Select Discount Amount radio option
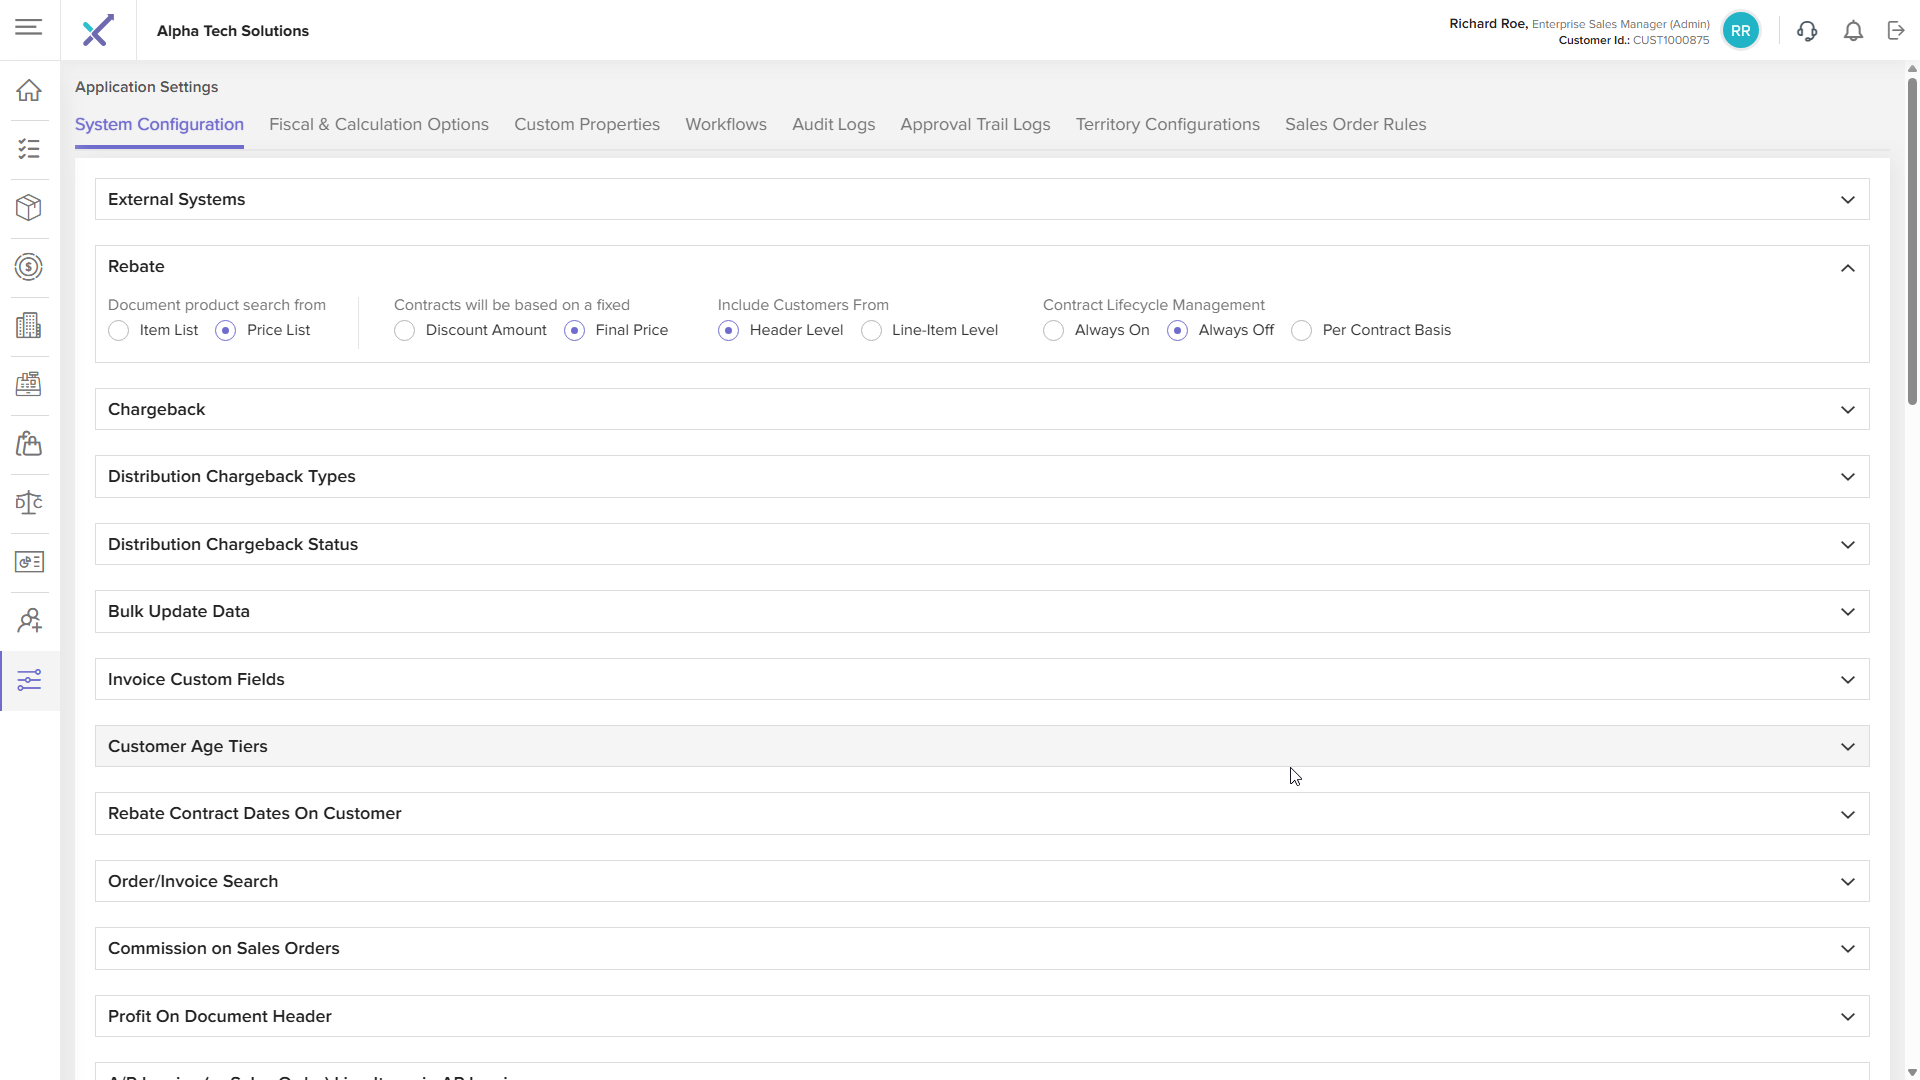The image size is (1920, 1080). point(405,331)
